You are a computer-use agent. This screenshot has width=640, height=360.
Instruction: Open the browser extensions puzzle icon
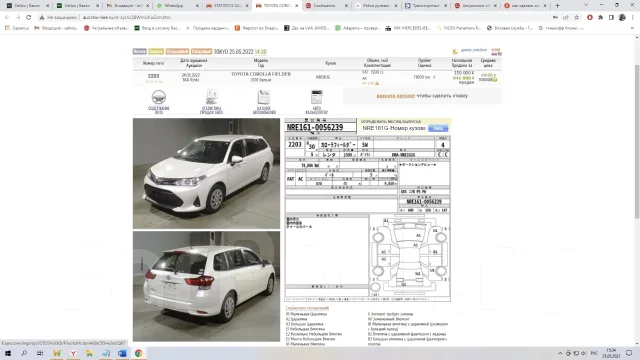click(600, 18)
